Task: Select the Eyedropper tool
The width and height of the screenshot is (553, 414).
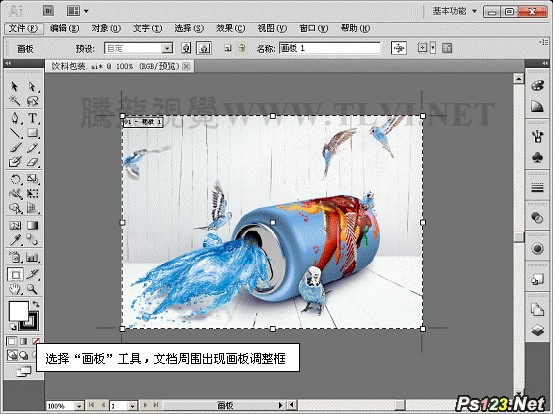Action: [x=15, y=240]
